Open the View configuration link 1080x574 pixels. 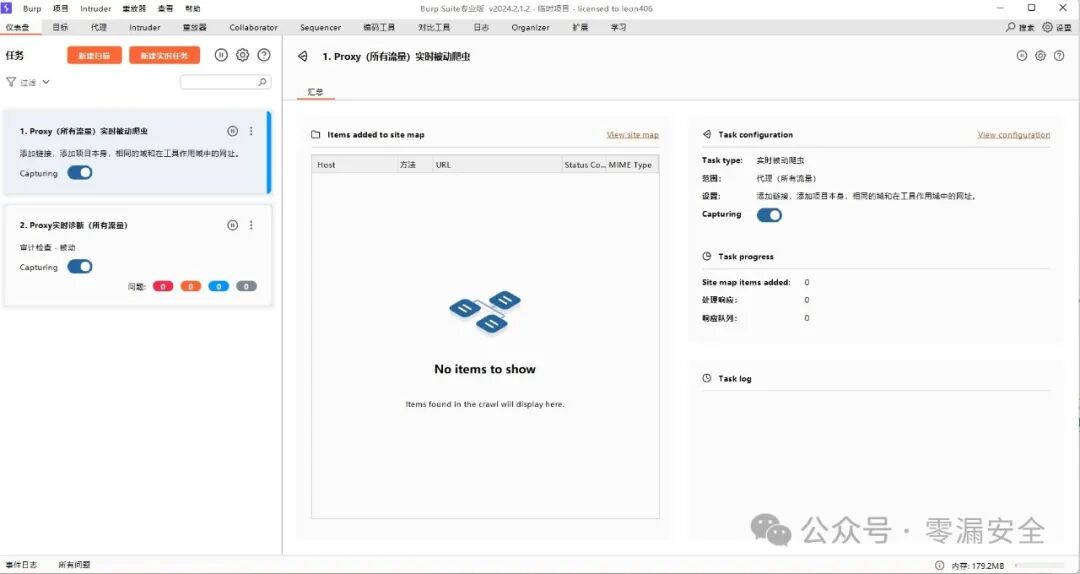(1014, 135)
